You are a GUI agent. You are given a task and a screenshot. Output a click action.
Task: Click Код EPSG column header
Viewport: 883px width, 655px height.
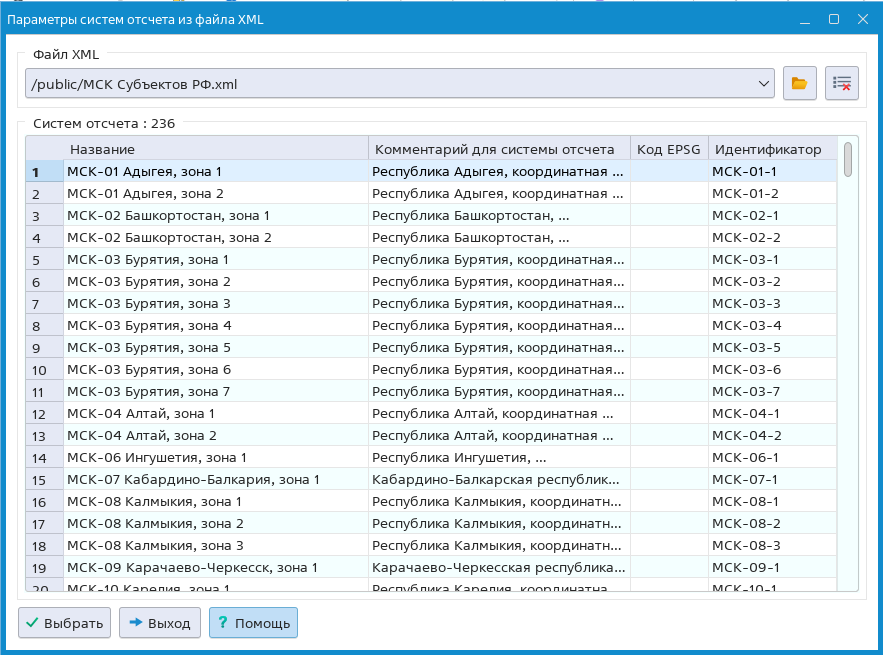coord(669,149)
